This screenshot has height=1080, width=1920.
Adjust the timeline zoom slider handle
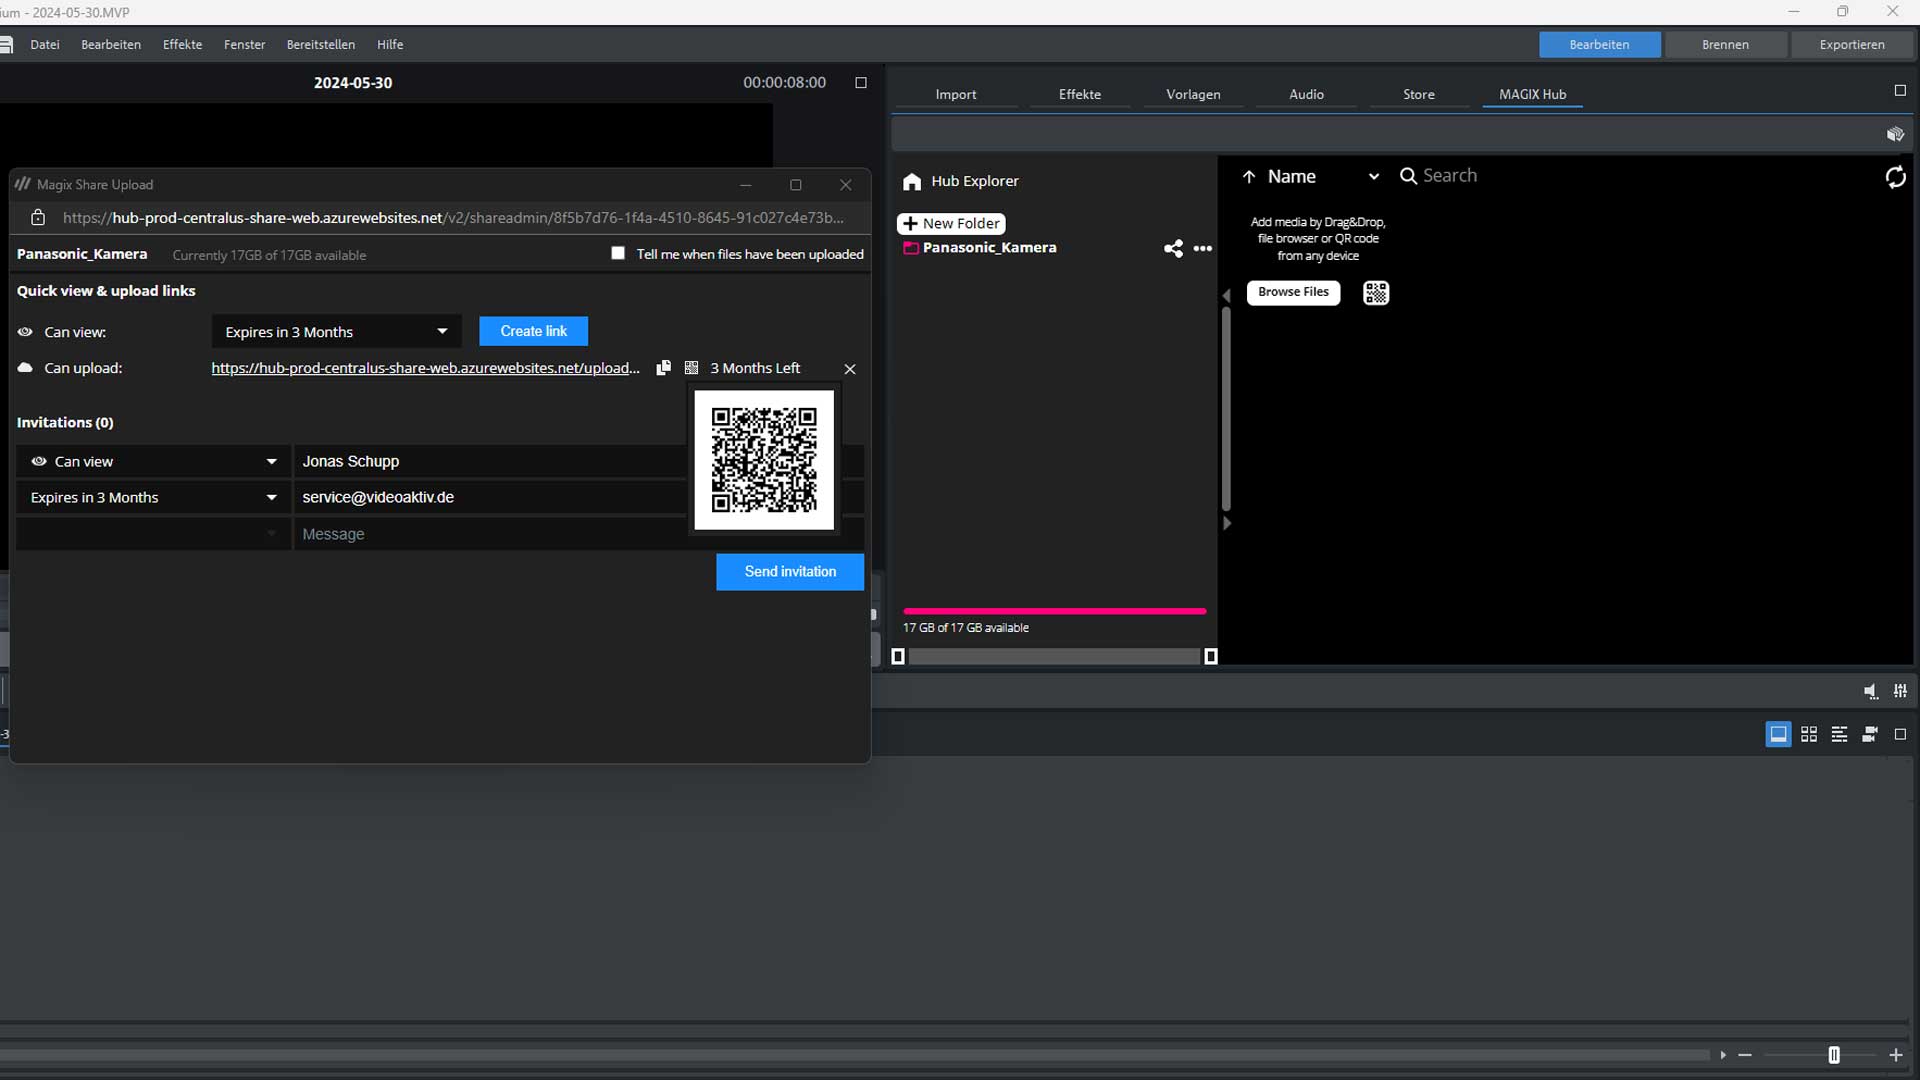[x=1834, y=1055]
